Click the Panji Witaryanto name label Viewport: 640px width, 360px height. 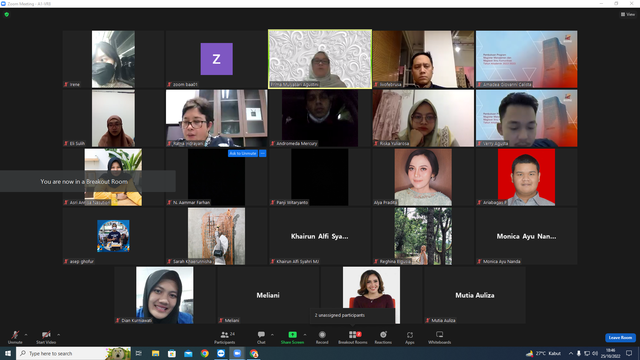[x=292, y=202]
